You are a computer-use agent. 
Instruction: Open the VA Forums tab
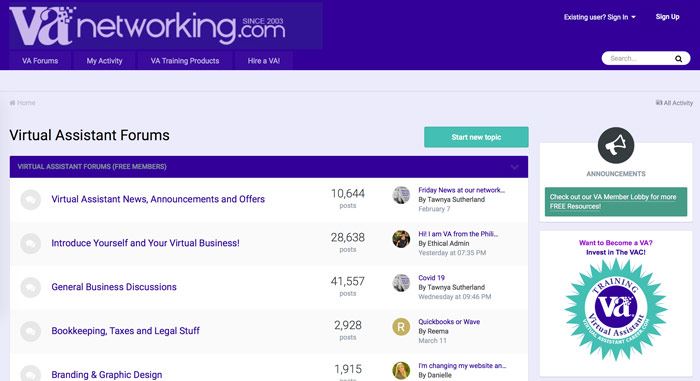[40, 61]
